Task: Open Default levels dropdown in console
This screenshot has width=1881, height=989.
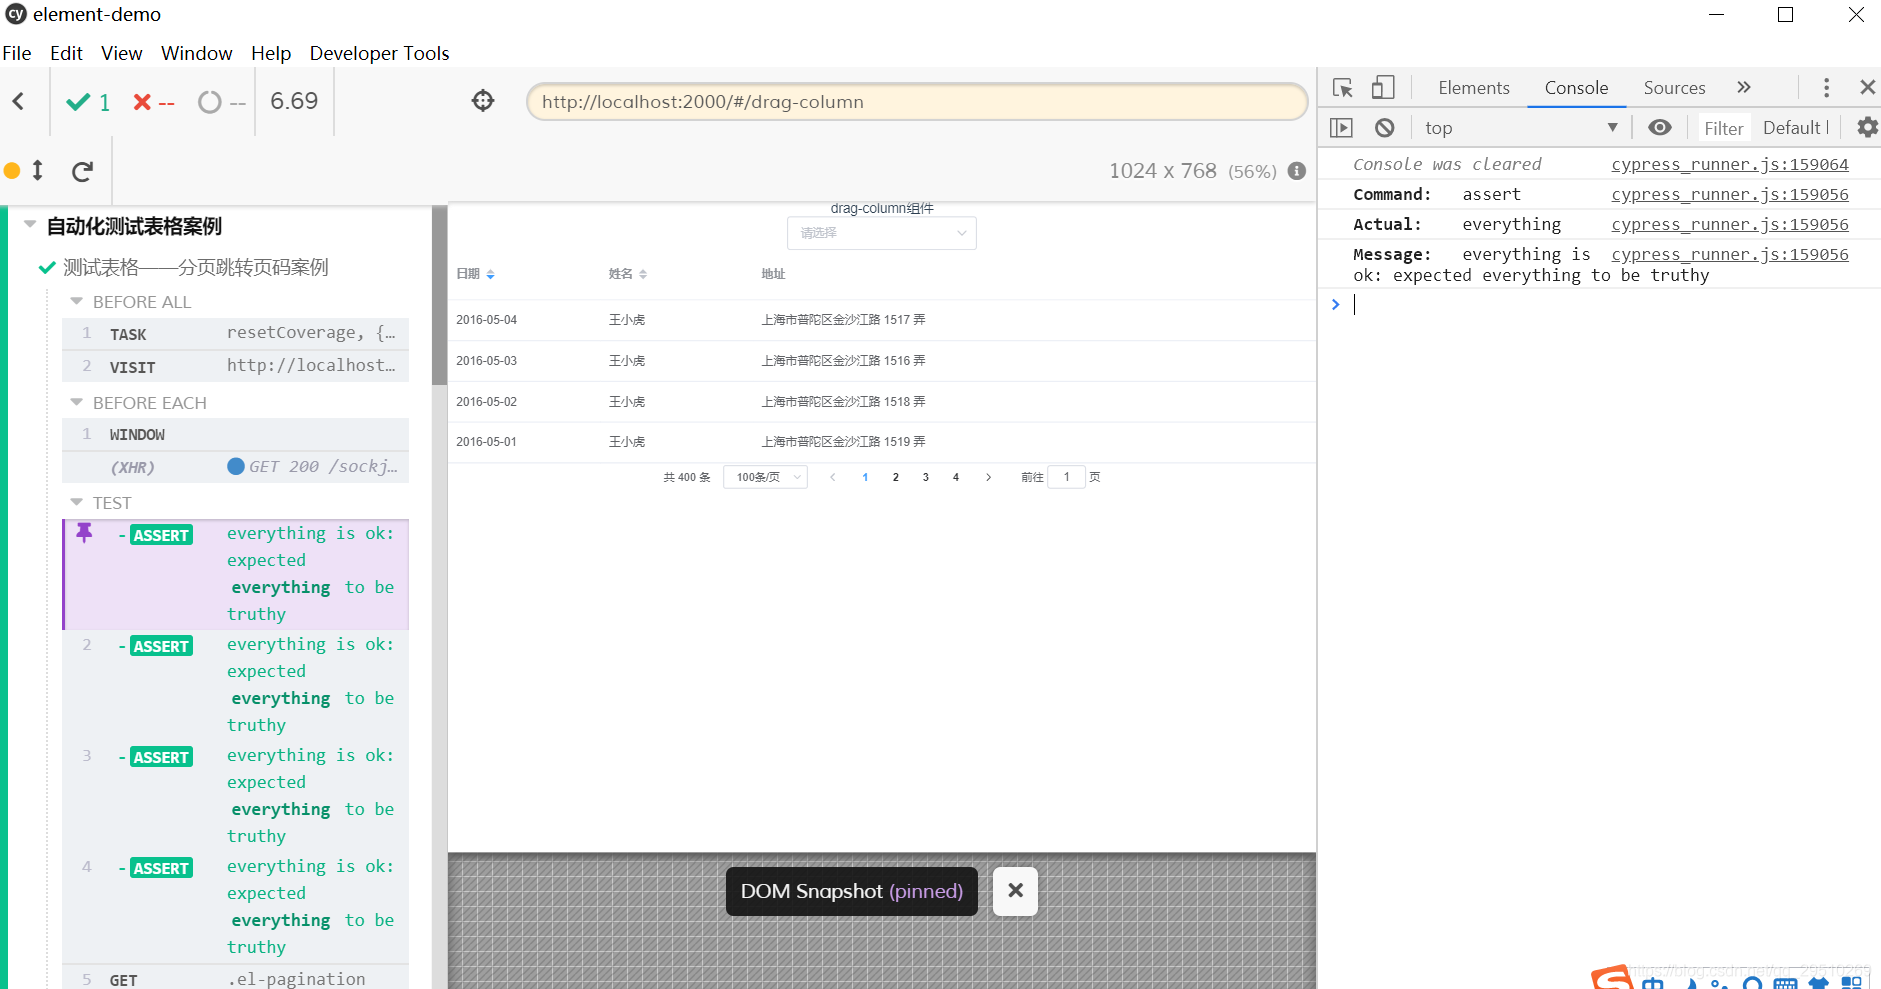Action: click(1796, 128)
